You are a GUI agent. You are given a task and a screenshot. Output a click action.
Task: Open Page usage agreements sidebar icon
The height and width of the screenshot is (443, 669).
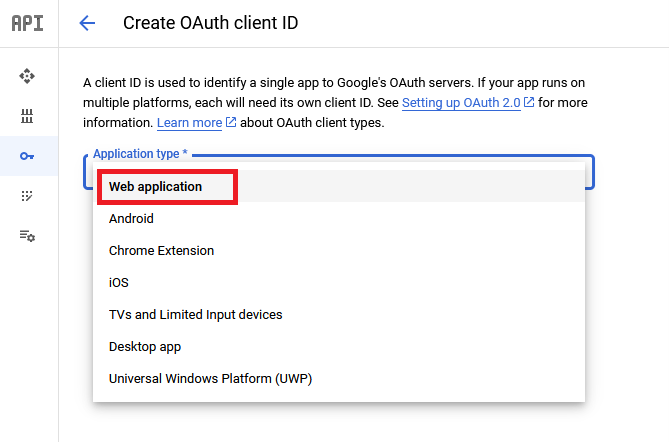coord(27,236)
